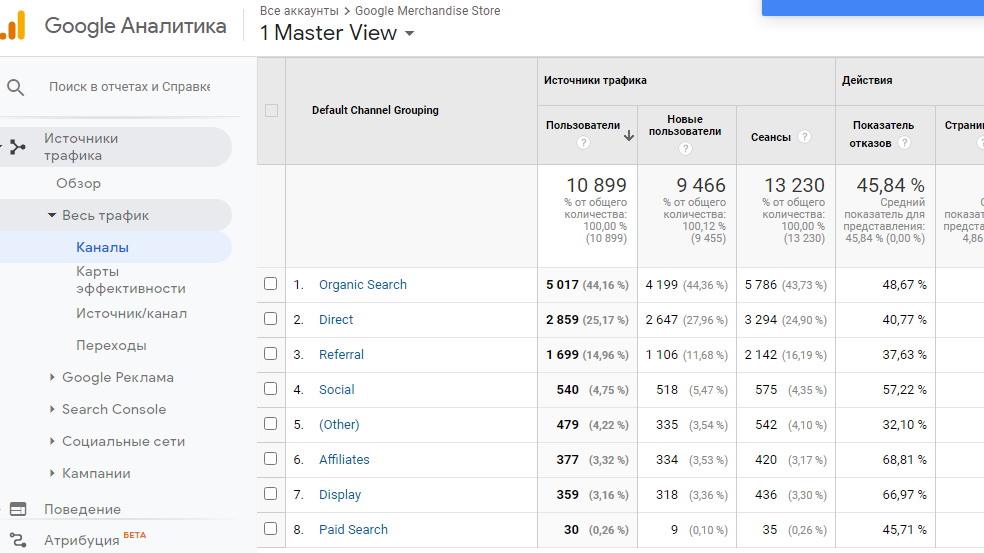Image resolution: width=984 pixels, height=553 pixels.
Task: Click the search magnifier icon in sidebar
Action: tap(16, 87)
